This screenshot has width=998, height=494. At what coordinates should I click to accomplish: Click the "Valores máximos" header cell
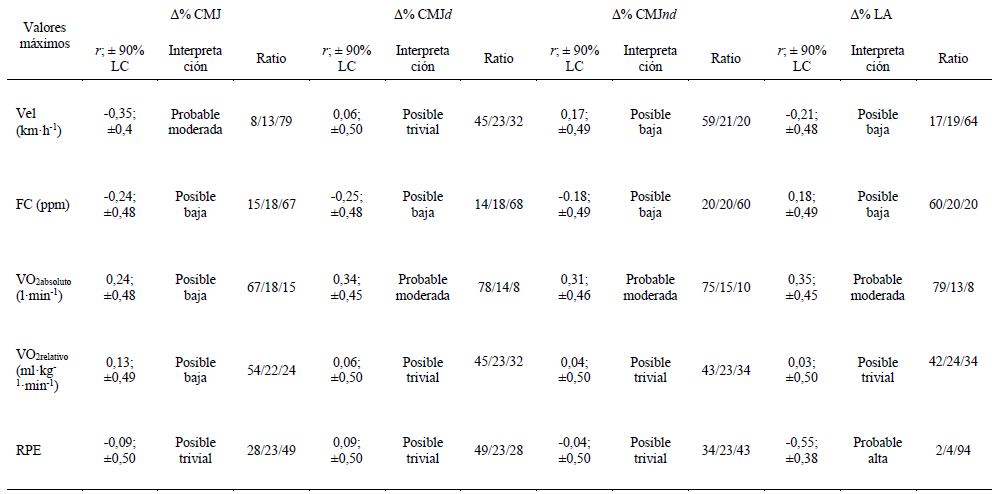[x=39, y=37]
